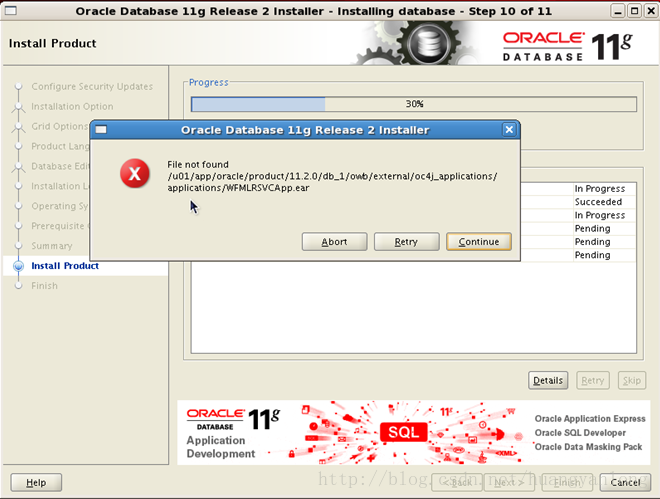Click the Oracle Database 11g header logo
The image size is (660, 499).
pos(567,46)
